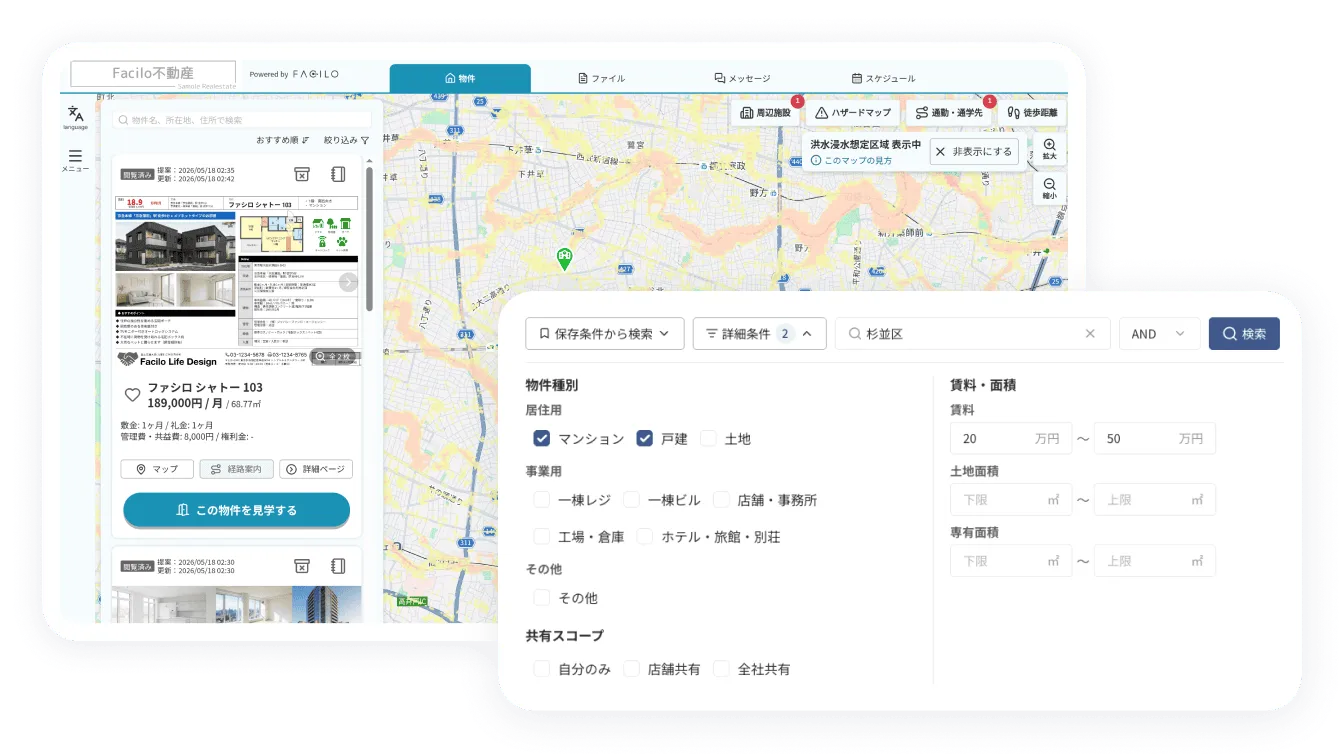Viewport: 1344px width, 756px height.
Task: Click 非表示にする to hide flood zone
Action: click(x=975, y=152)
